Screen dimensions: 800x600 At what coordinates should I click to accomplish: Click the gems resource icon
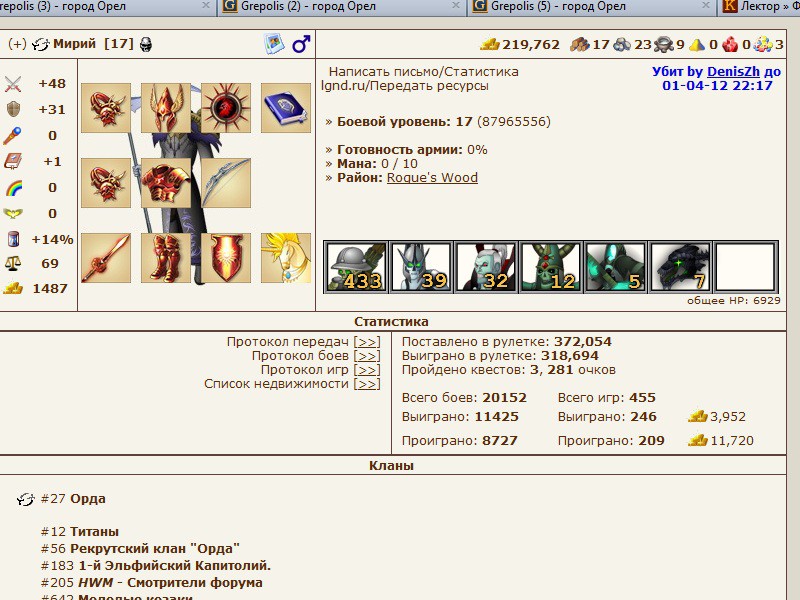(763, 44)
